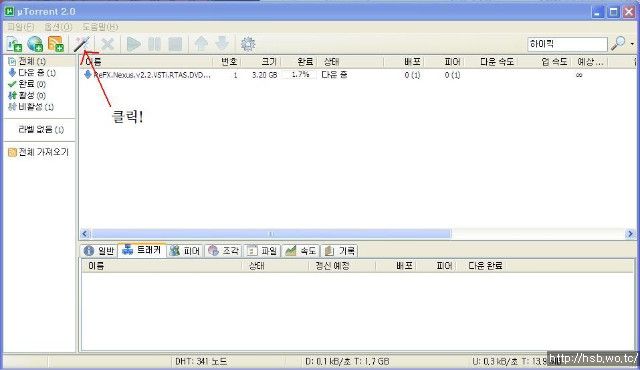
Task: Click the Add Torrent toolbar icon
Action: (x=14, y=44)
